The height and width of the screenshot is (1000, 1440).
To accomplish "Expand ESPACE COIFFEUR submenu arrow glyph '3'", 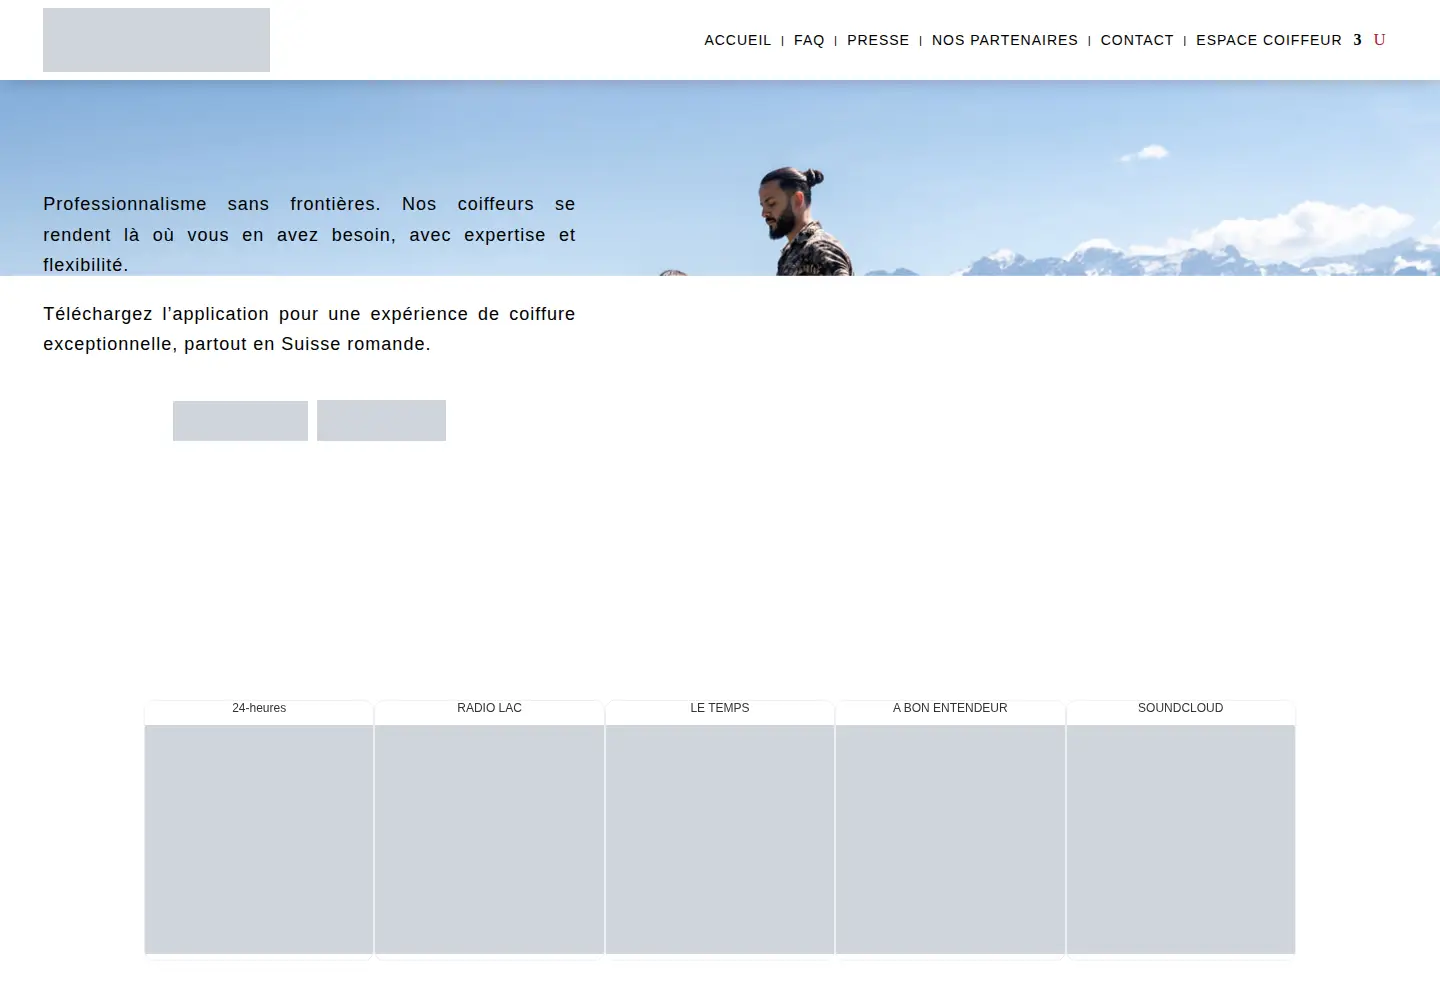I will 1357,40.
